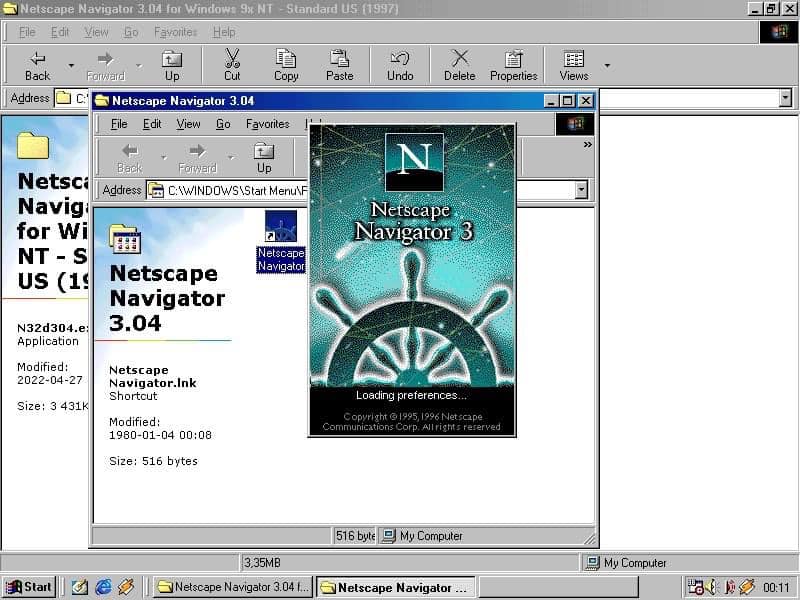This screenshot has width=800, height=600.
Task: Expand the toolbar overflow chevron in front window
Action: click(x=587, y=145)
